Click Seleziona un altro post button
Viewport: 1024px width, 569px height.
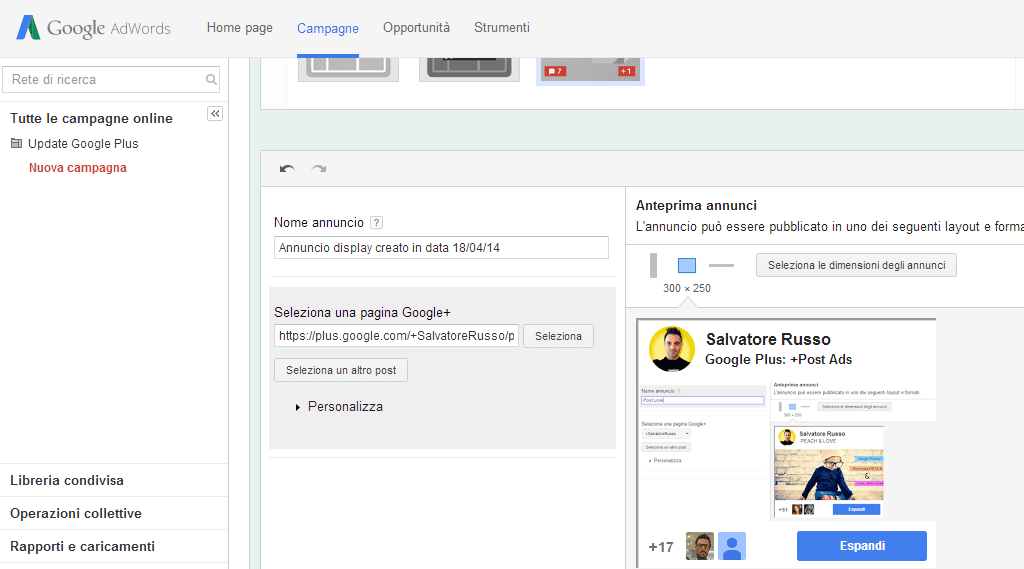(341, 370)
